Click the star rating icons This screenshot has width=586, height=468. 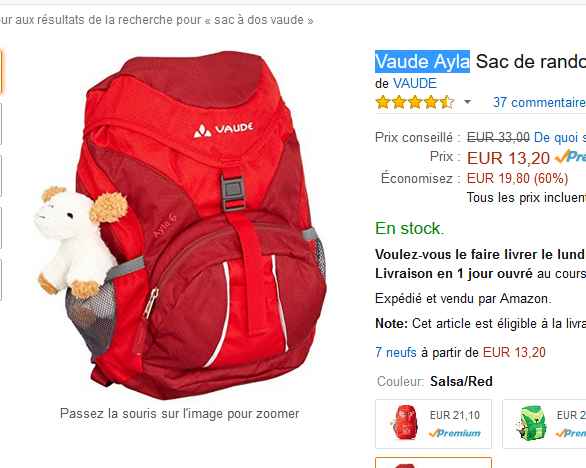(x=415, y=102)
